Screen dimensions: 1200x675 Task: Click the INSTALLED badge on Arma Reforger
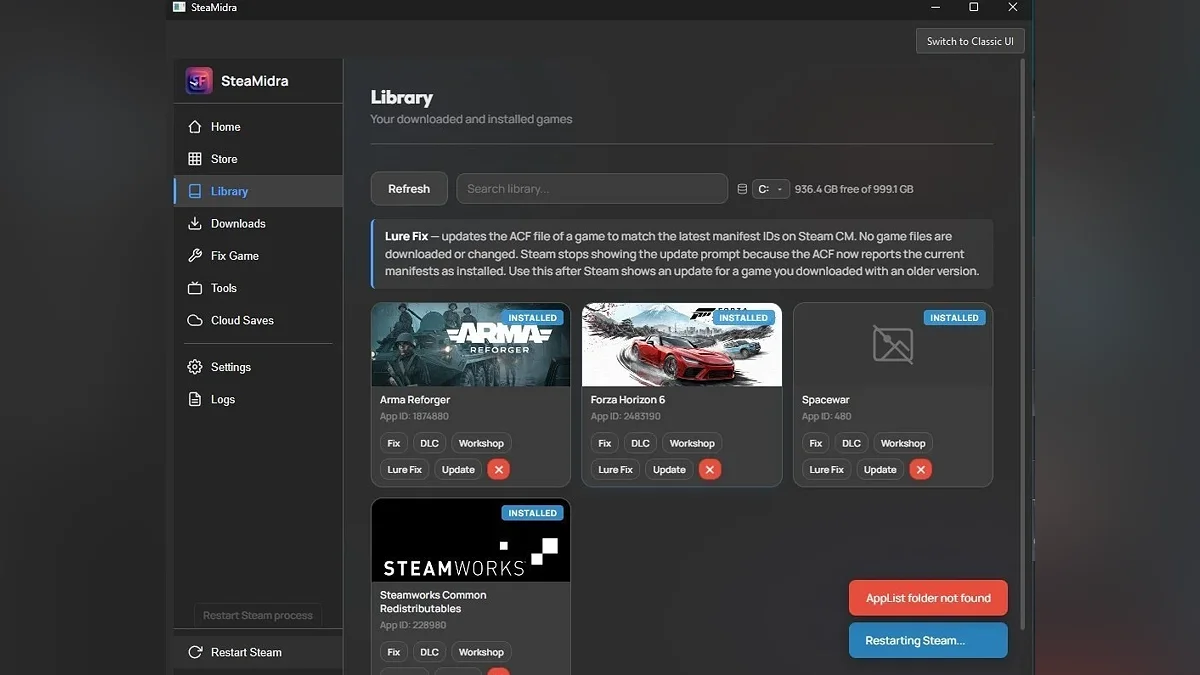click(533, 318)
